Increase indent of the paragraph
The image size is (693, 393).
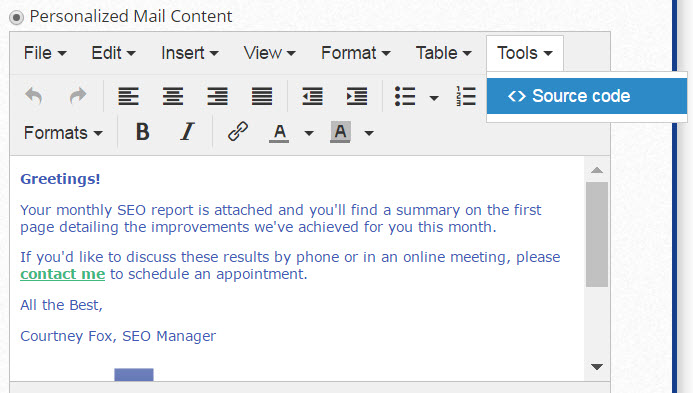point(357,96)
